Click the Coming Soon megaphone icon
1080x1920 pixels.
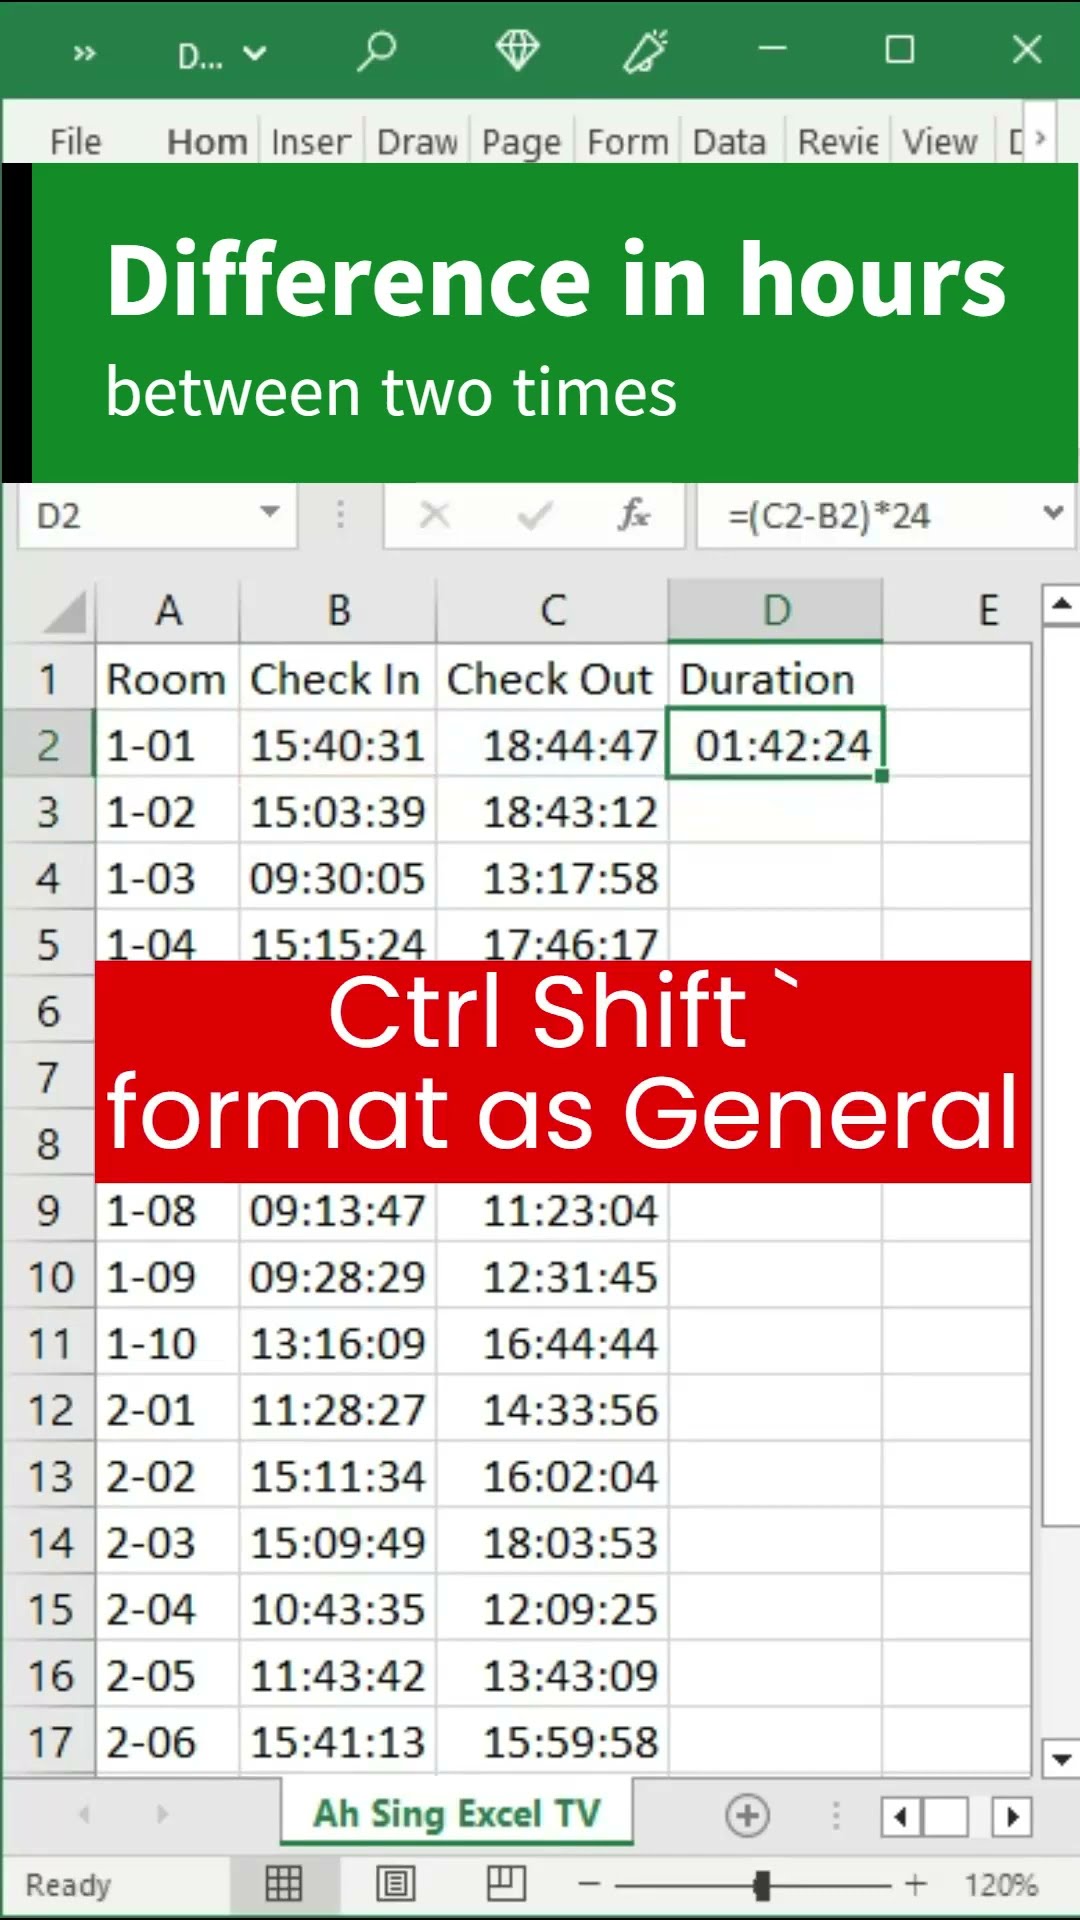click(x=645, y=50)
